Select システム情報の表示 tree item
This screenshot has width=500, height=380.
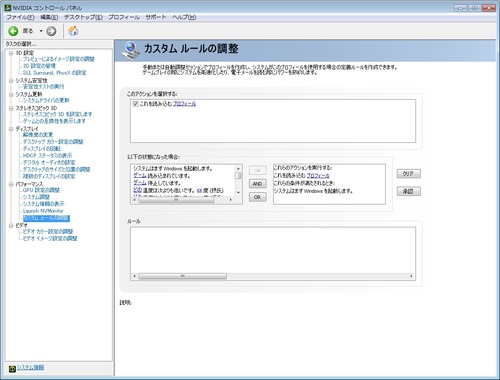pyautogui.click(x=43, y=204)
